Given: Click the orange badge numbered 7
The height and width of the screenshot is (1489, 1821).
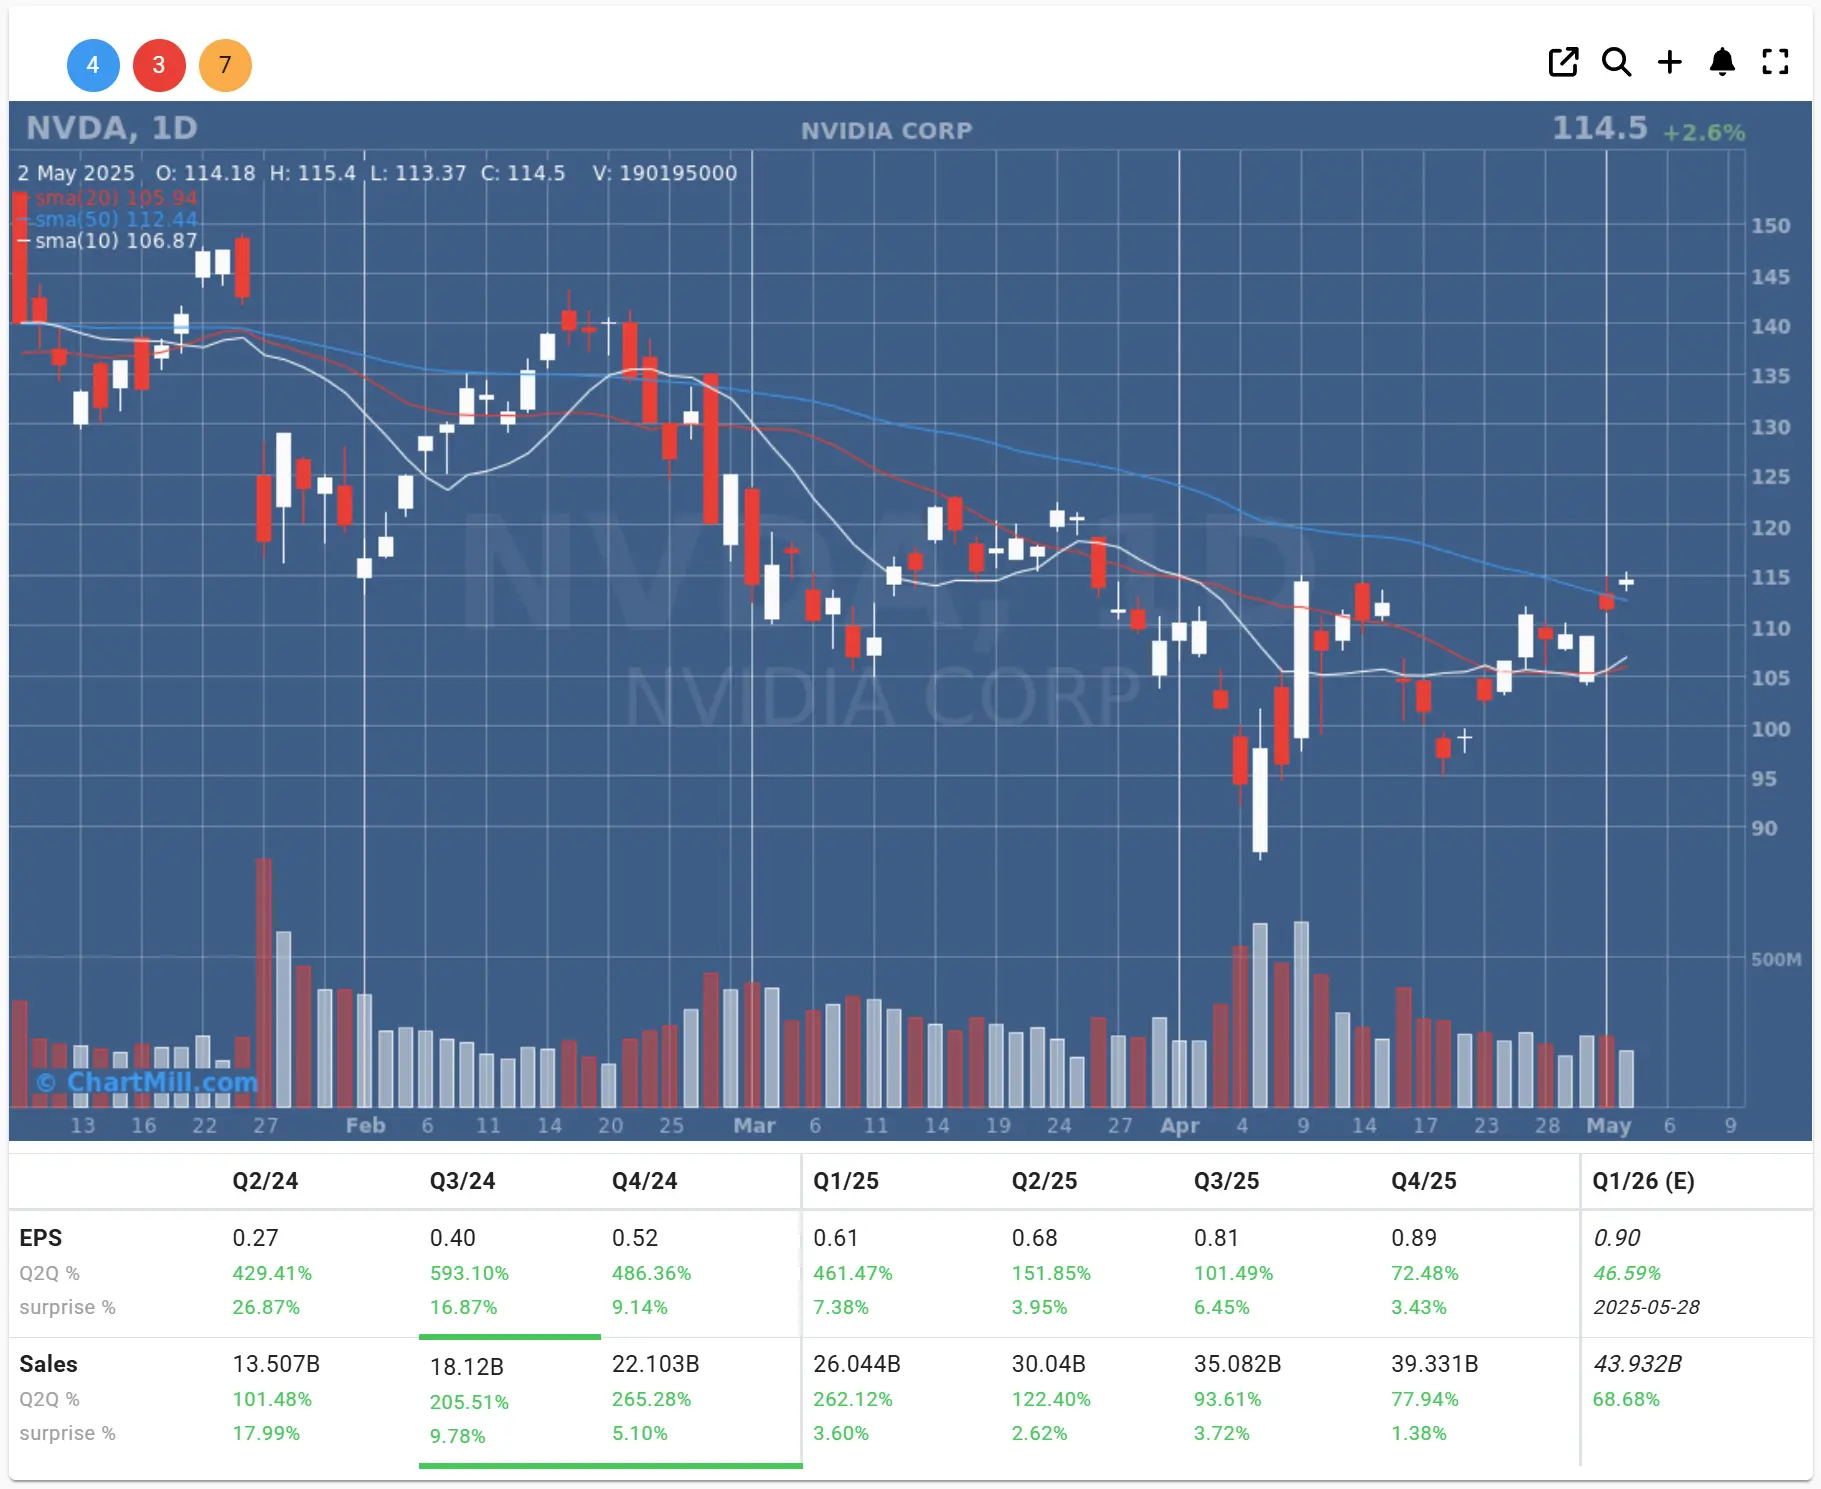Looking at the screenshot, I should 225,65.
